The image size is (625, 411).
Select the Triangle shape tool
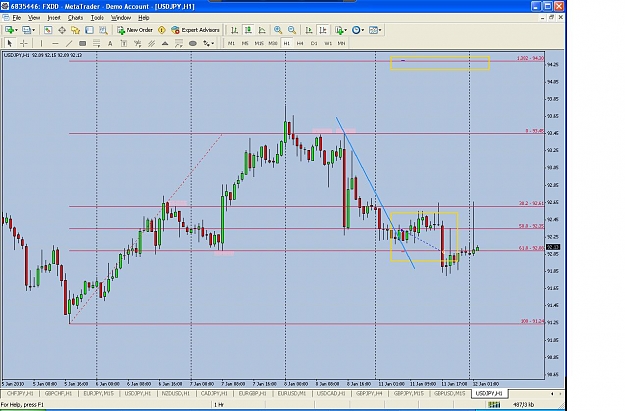(165, 43)
